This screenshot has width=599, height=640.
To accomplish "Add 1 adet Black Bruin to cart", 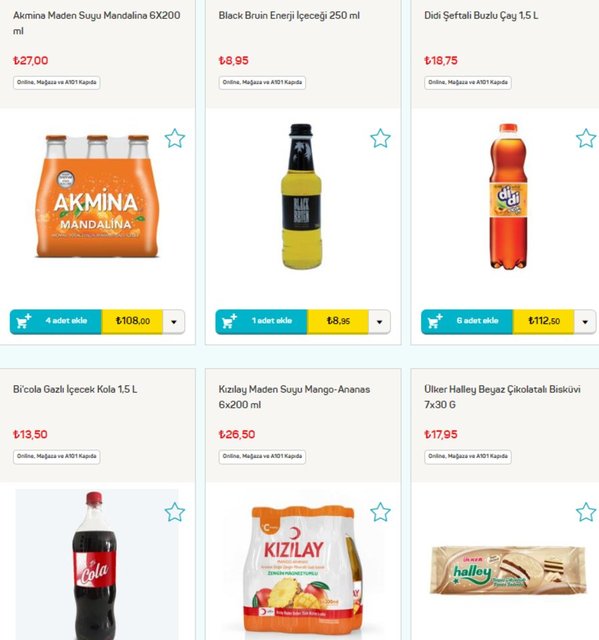I will tap(262, 322).
